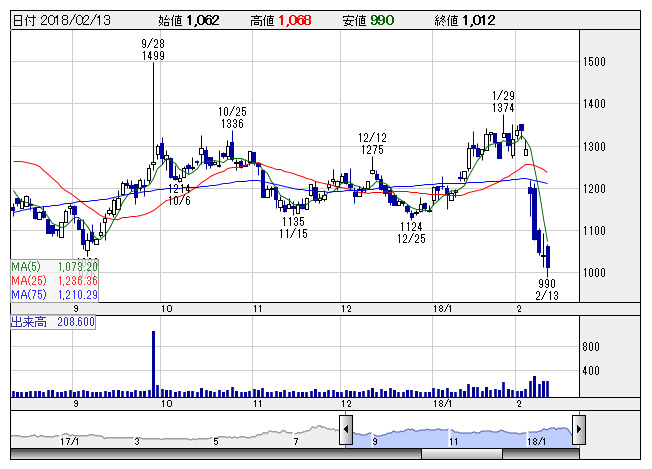Select the 1135 11/15 low label

[293, 227]
